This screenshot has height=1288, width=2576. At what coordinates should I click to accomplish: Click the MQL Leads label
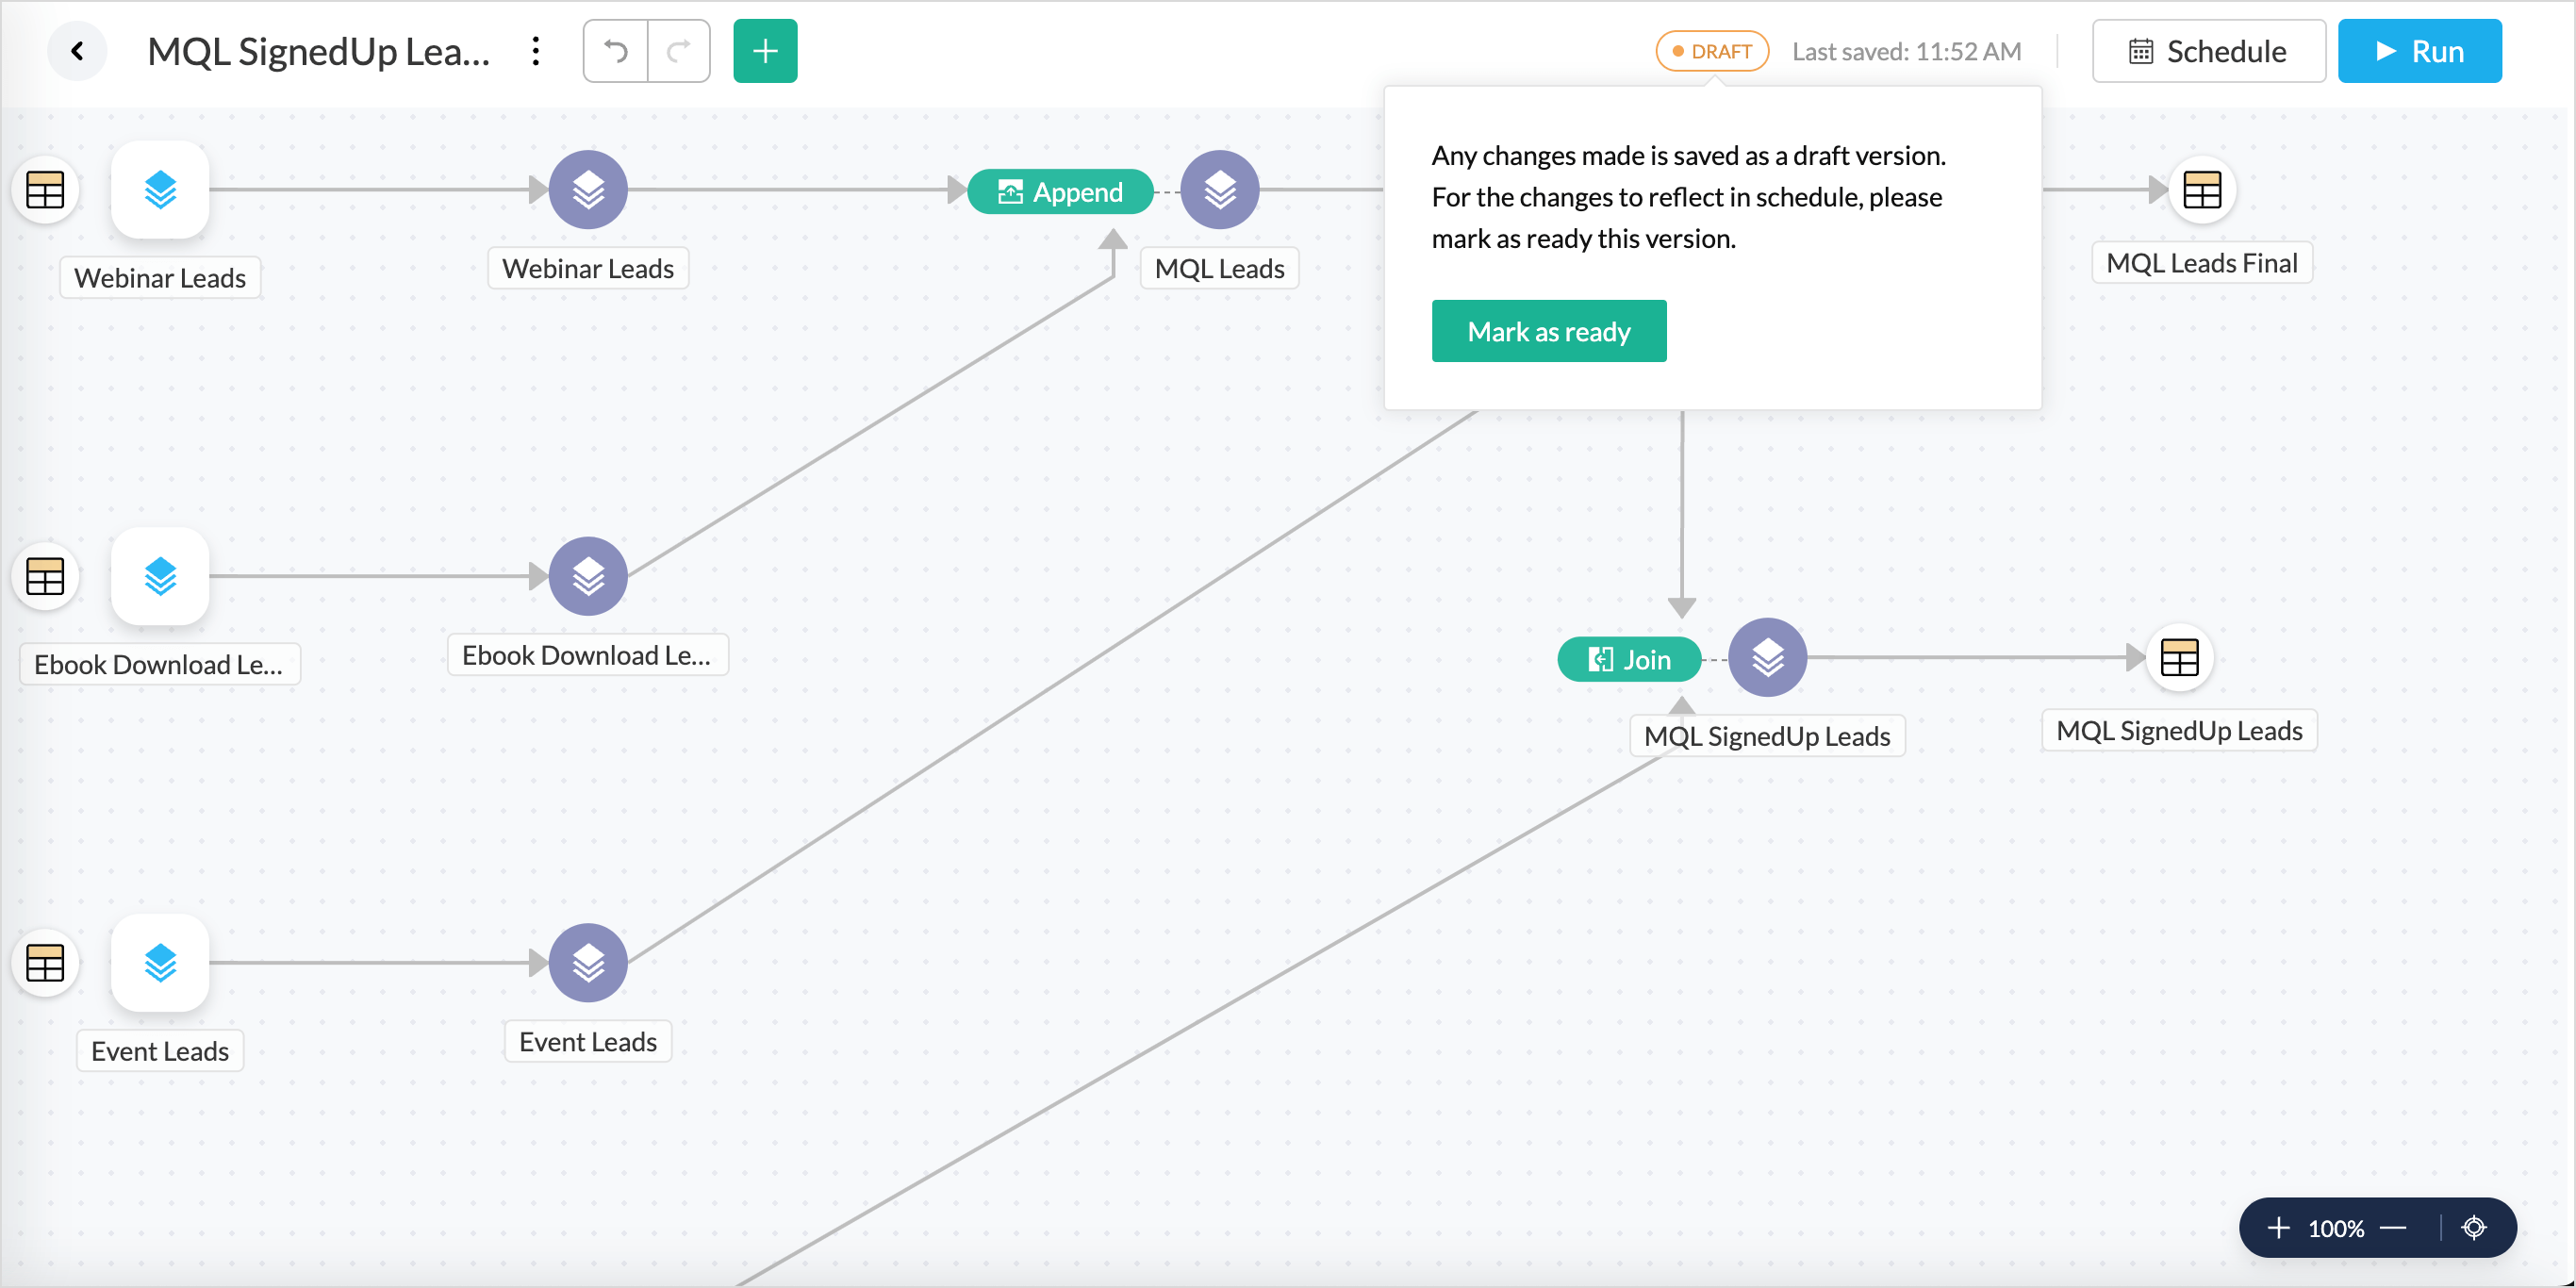[x=1219, y=268]
